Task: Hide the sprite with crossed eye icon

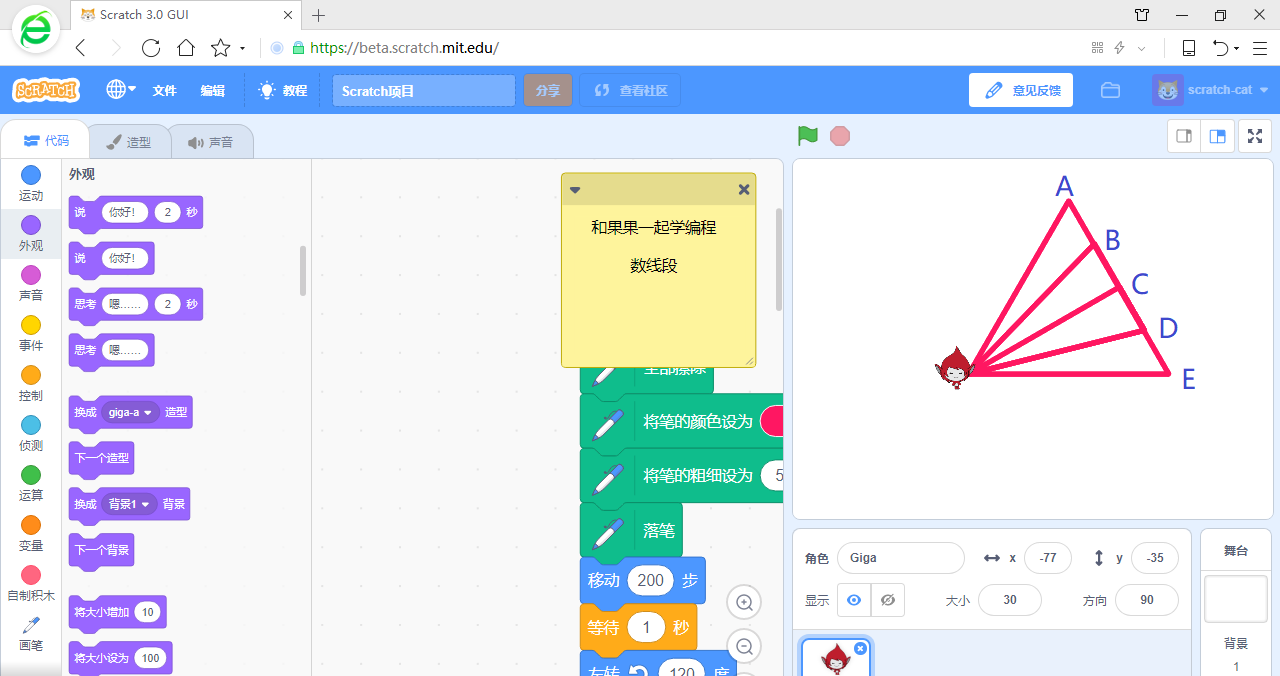Action: coord(887,600)
